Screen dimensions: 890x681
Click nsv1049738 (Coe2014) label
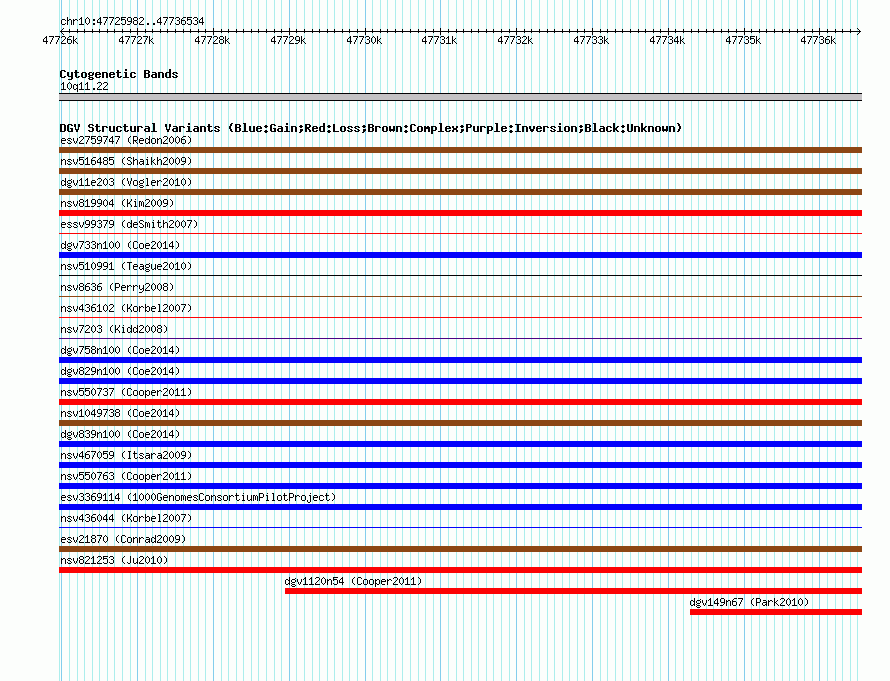tap(120, 413)
